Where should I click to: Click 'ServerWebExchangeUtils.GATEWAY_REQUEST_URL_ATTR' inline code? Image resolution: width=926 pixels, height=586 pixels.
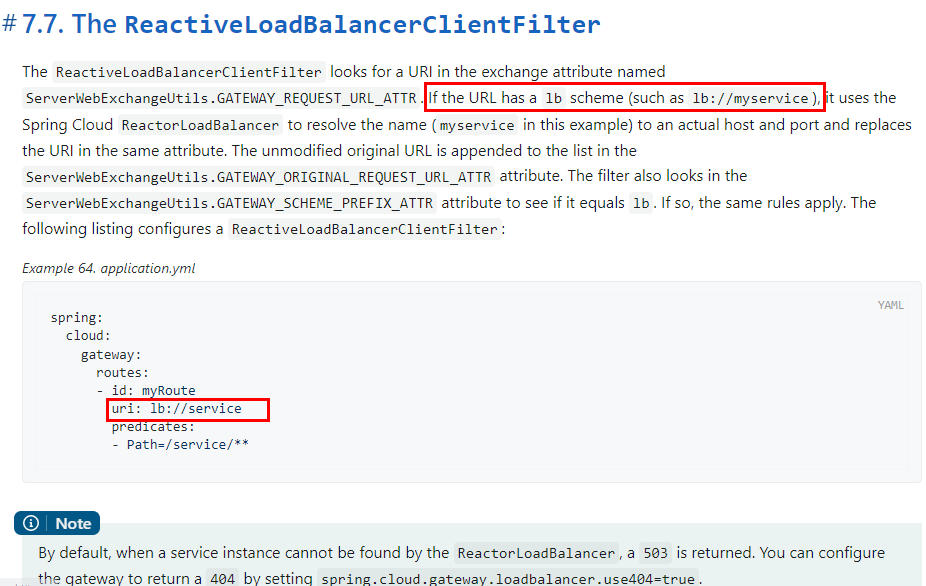pos(221,98)
